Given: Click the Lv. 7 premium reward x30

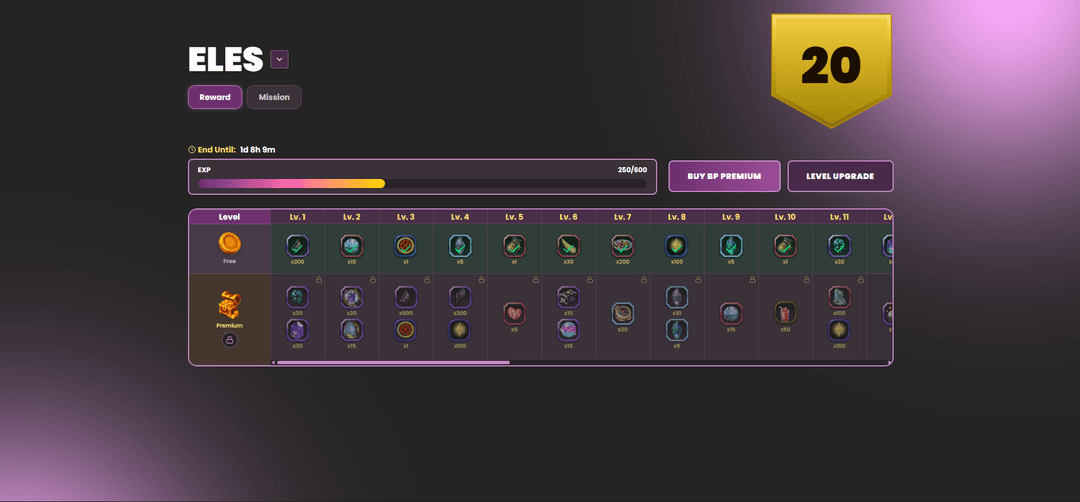Looking at the screenshot, I should point(622,313).
